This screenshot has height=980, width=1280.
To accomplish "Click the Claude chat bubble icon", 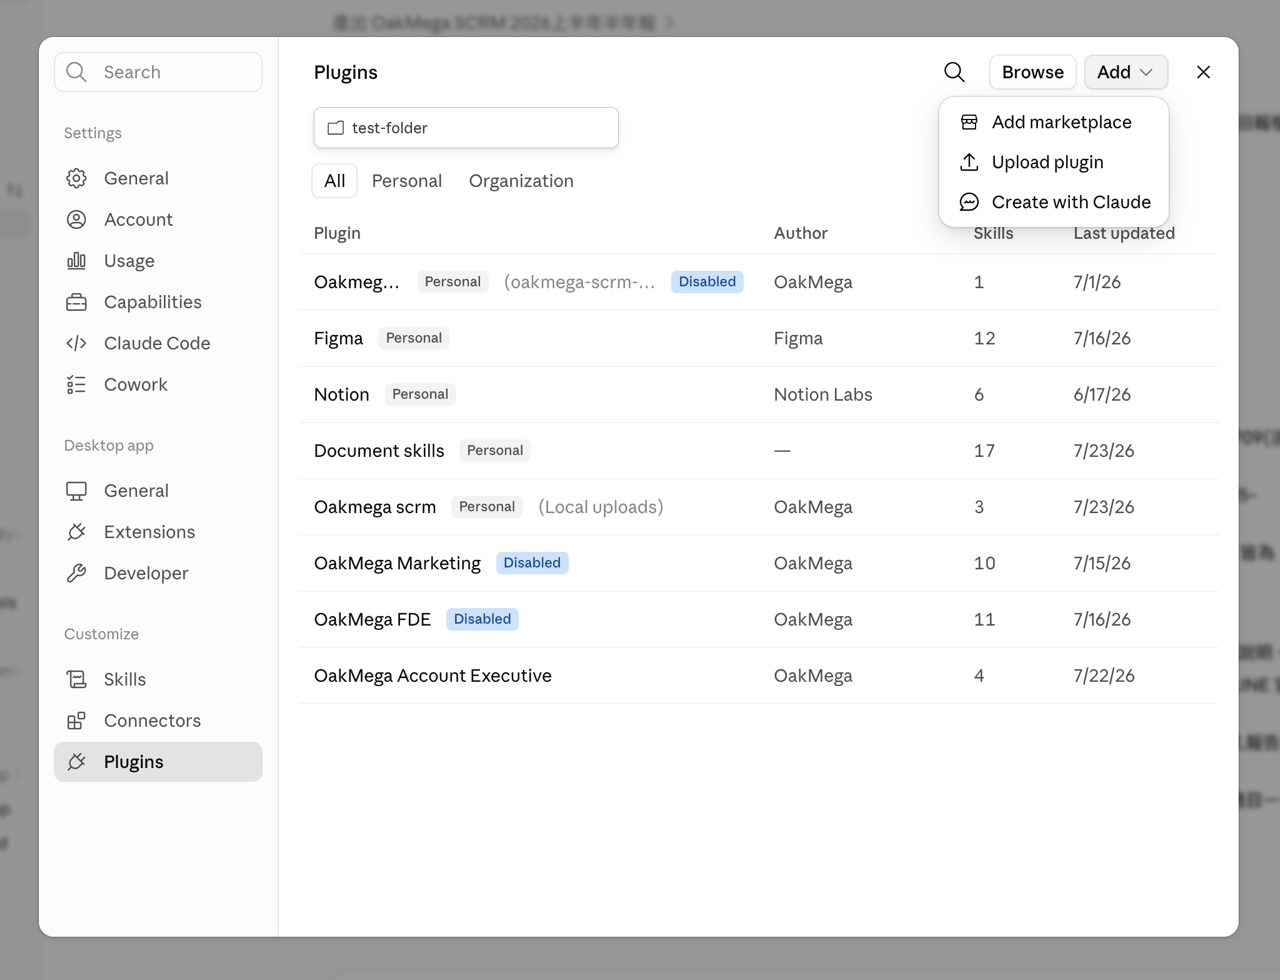I will pyautogui.click(x=969, y=202).
